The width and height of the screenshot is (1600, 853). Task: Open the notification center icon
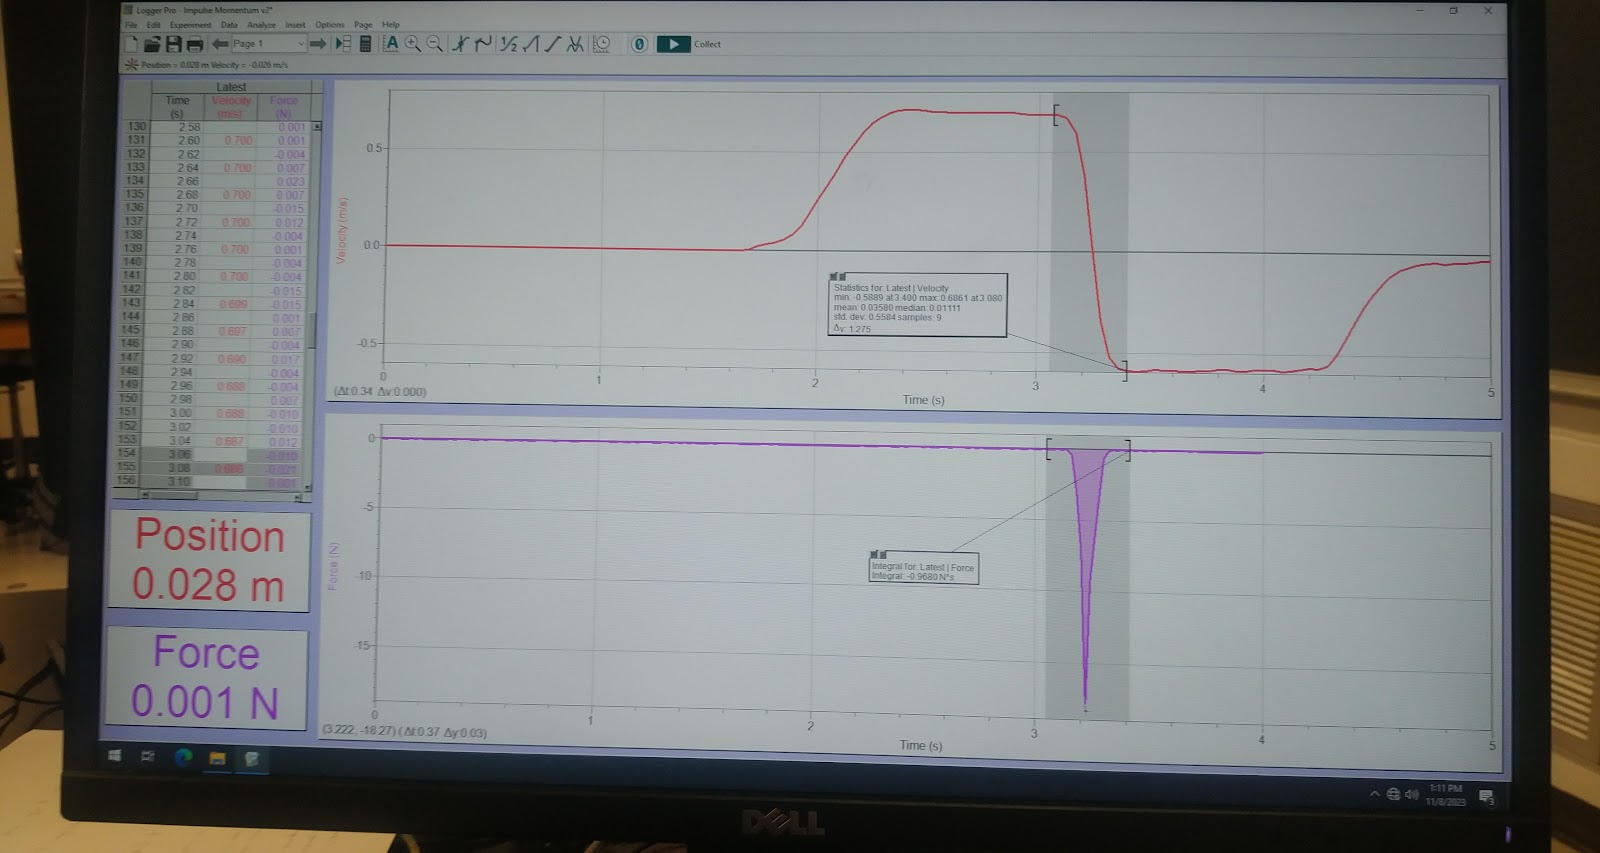[x=1486, y=797]
